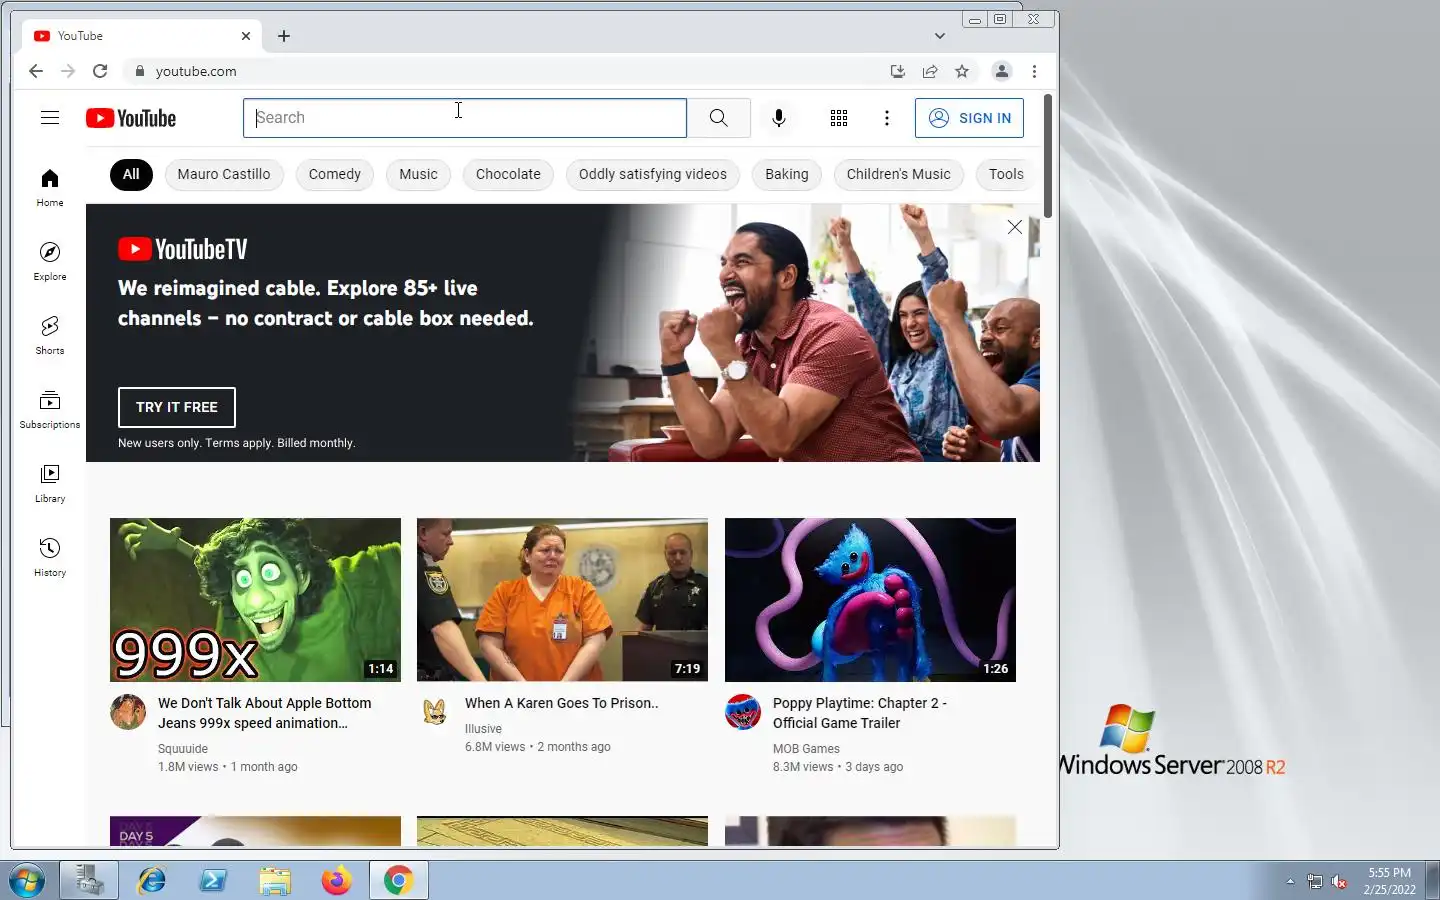Focus the YouTube Search field

pos(465,118)
